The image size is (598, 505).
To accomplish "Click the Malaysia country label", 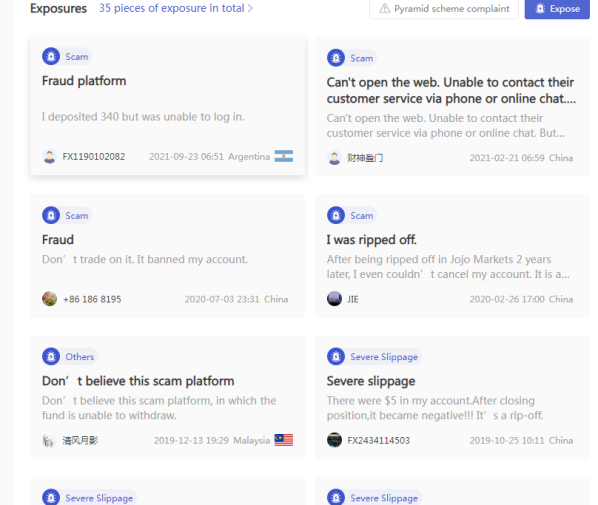I will (x=251, y=441).
